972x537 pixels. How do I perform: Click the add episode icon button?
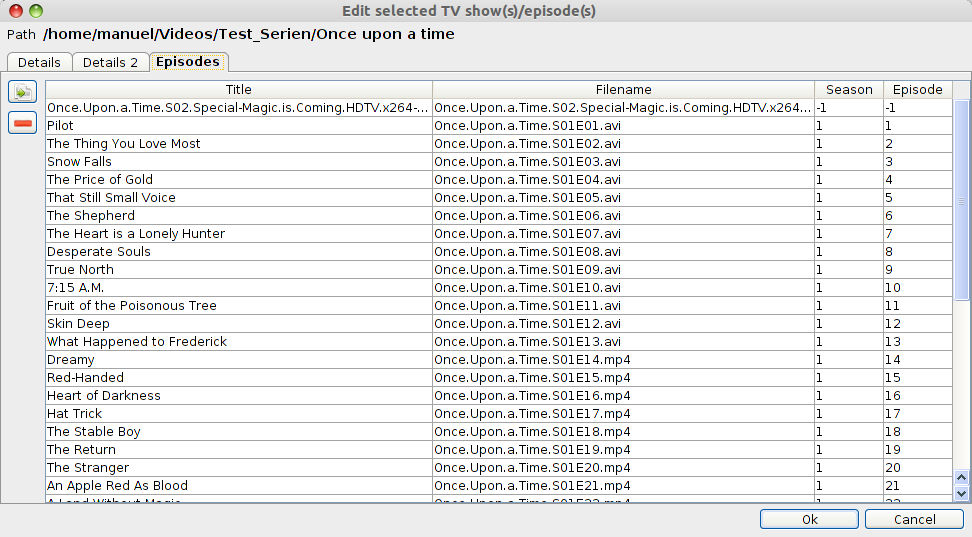[22, 92]
